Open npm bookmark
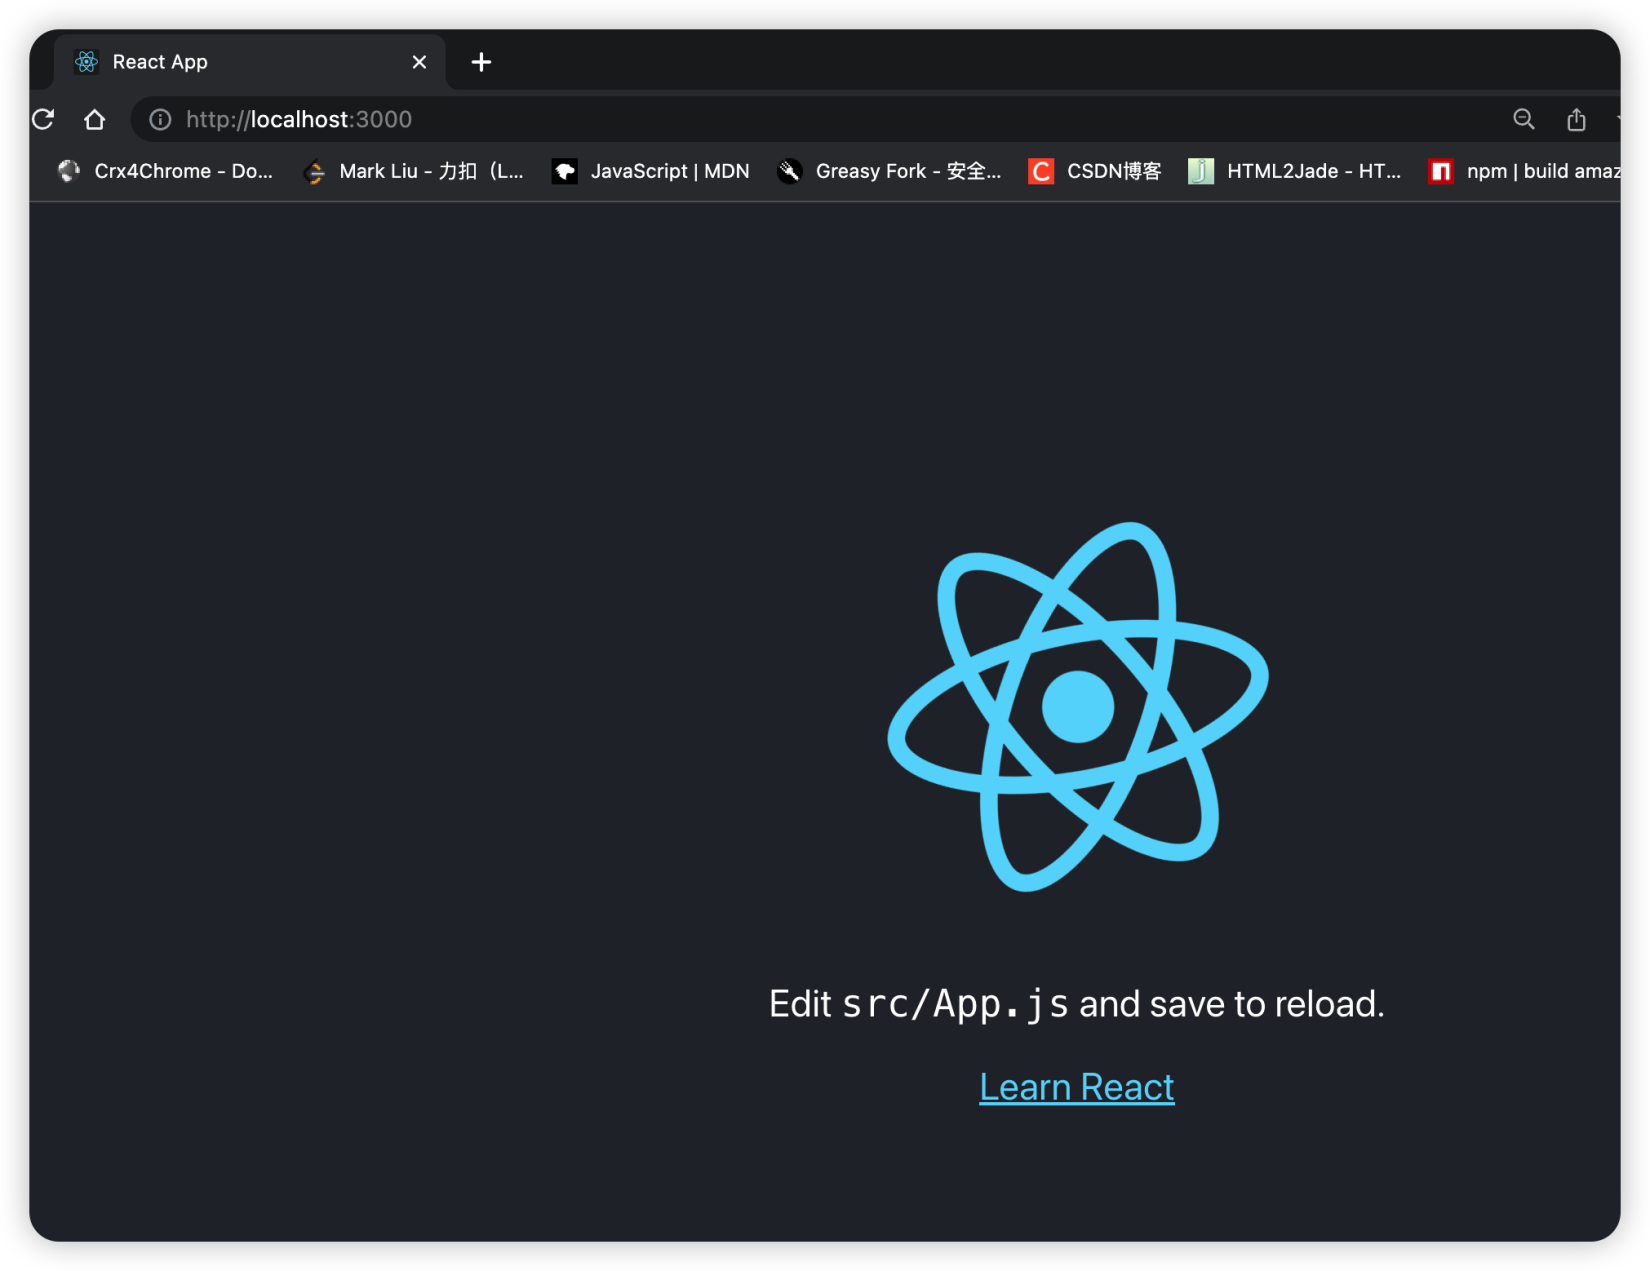This screenshot has height=1271, width=1650. coord(1524,171)
